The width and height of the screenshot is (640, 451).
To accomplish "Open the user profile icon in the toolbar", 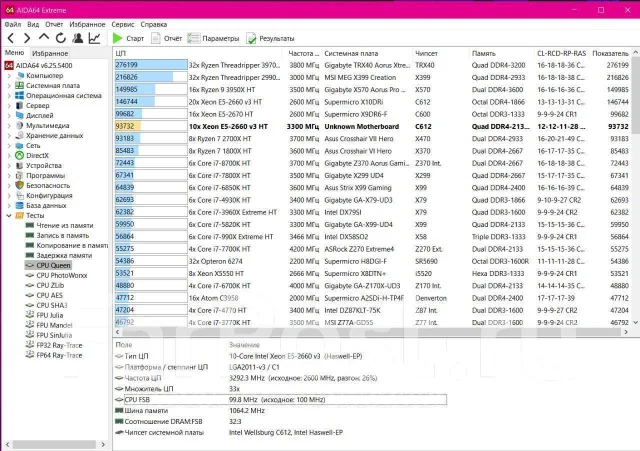I will coord(78,38).
